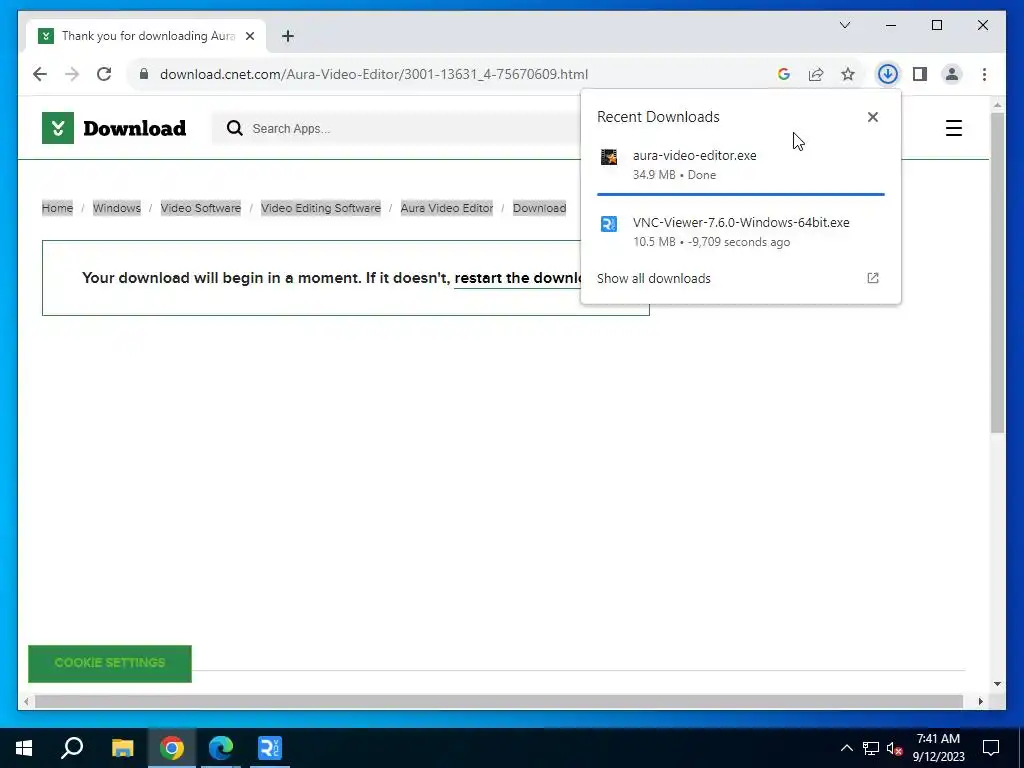This screenshot has width=1024, height=768.
Task: Close the Recent Downloads popup
Action: point(872,117)
